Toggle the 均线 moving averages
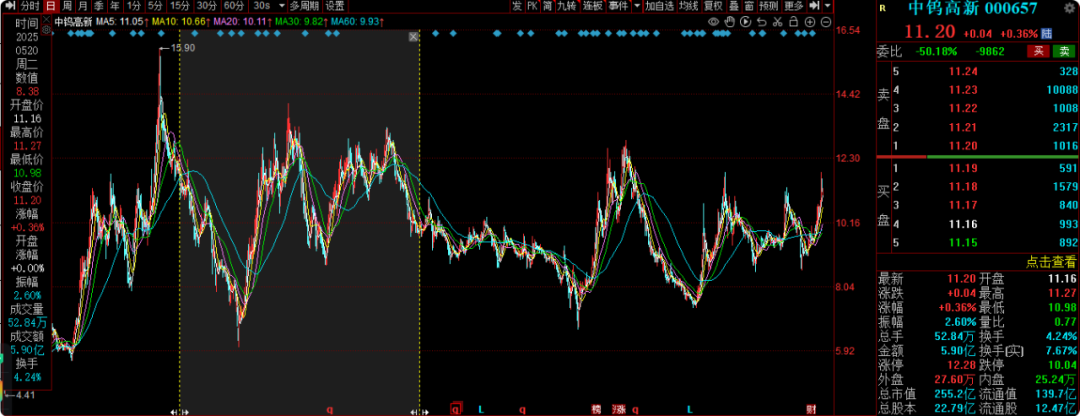Image resolution: width=1080 pixels, height=416 pixels. click(688, 6)
